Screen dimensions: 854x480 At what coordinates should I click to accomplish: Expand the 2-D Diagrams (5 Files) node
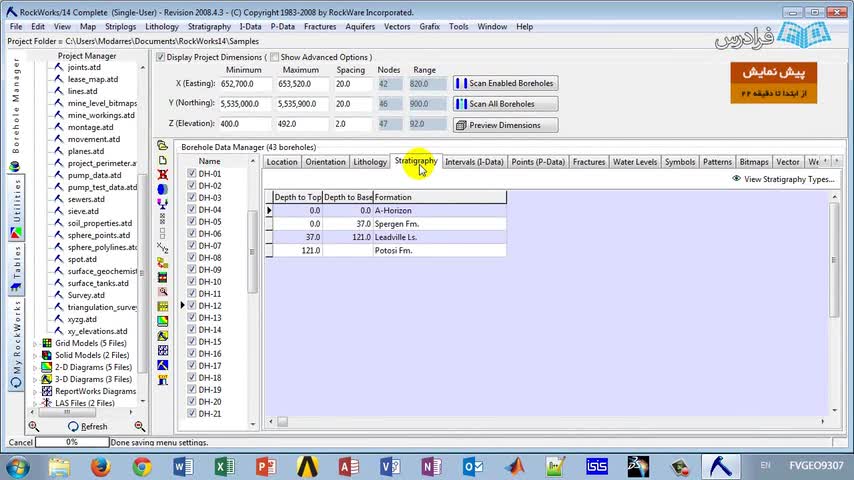[35, 368]
